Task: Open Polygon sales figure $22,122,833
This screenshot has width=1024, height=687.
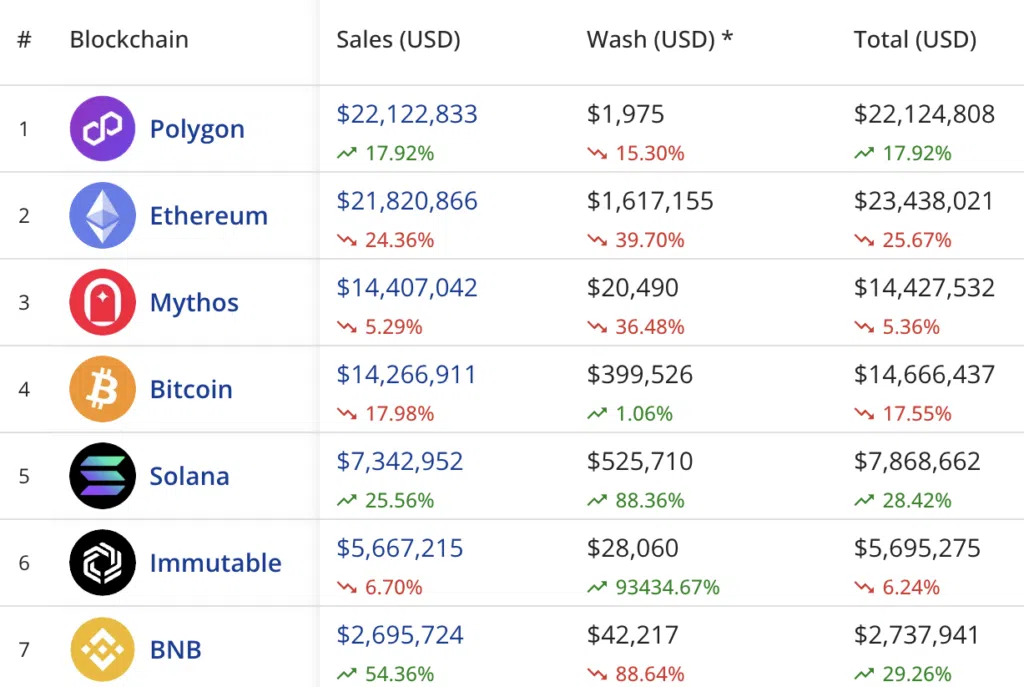Action: click(407, 114)
